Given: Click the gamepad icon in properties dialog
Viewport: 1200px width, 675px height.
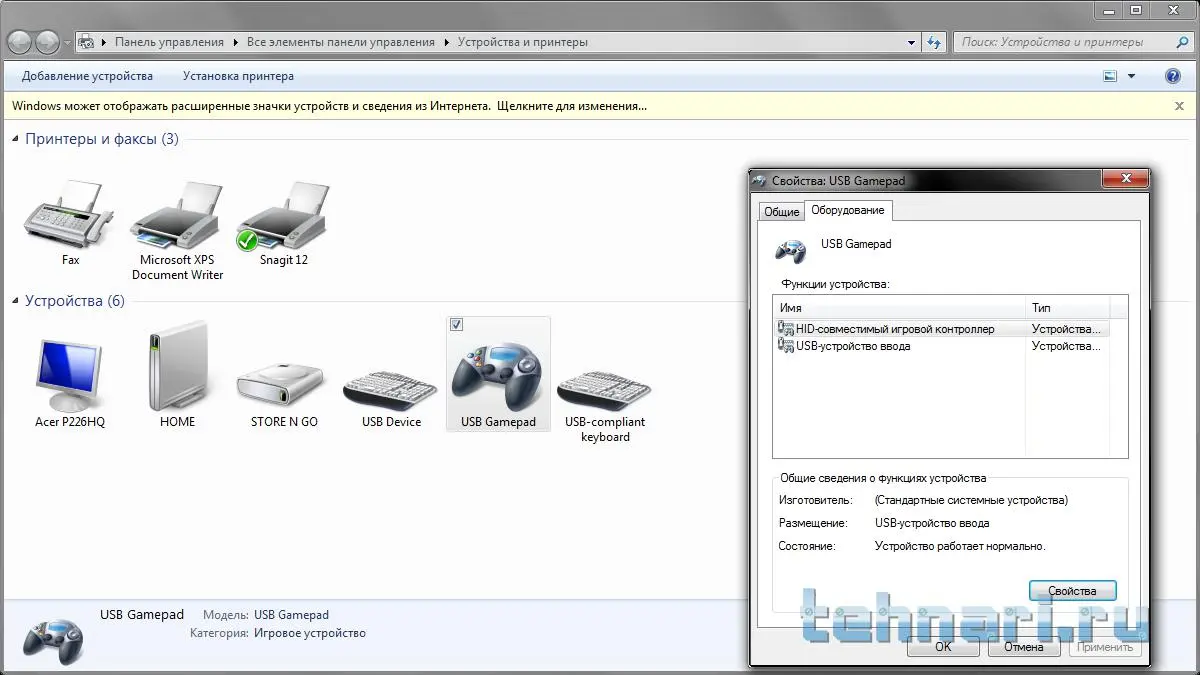Looking at the screenshot, I should click(x=791, y=249).
